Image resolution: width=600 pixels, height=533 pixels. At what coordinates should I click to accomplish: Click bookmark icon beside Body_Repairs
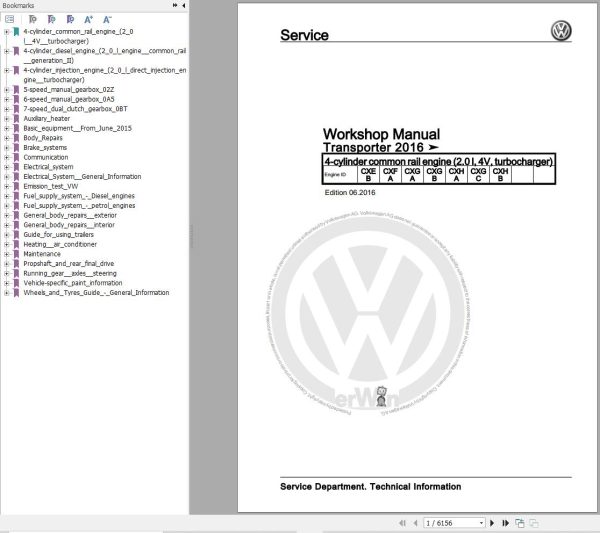[x=16, y=138]
